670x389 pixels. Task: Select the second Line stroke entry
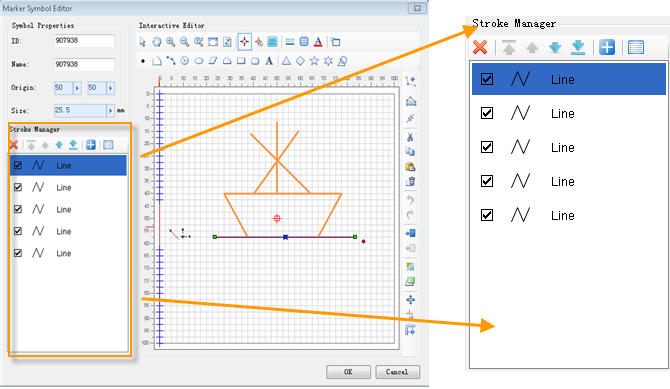[68, 187]
